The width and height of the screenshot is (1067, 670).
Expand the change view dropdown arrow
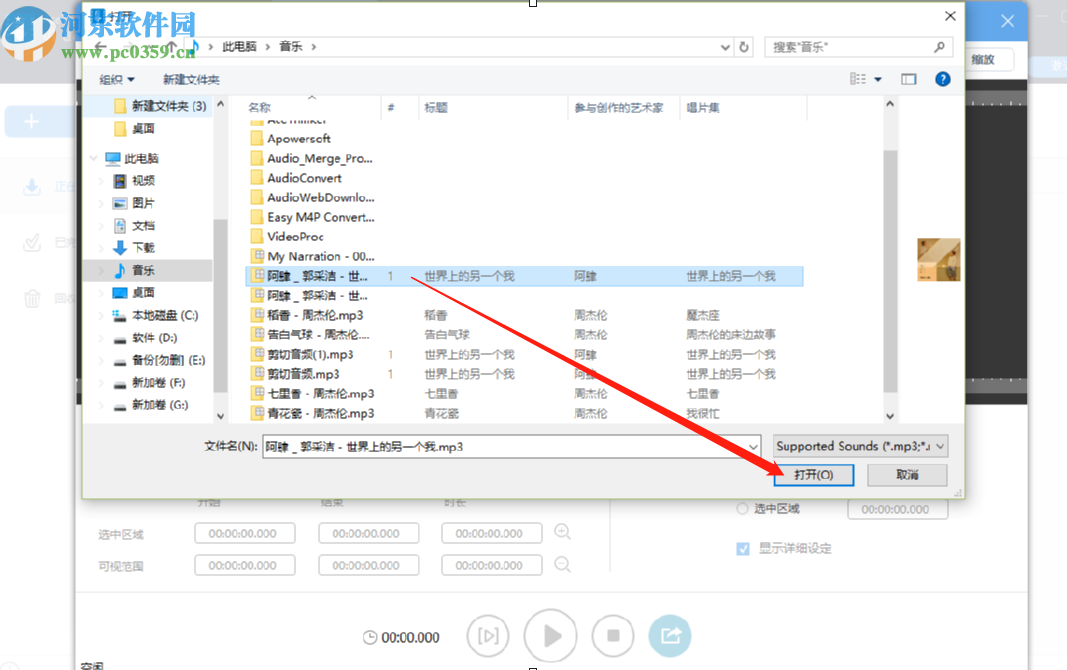[876, 79]
